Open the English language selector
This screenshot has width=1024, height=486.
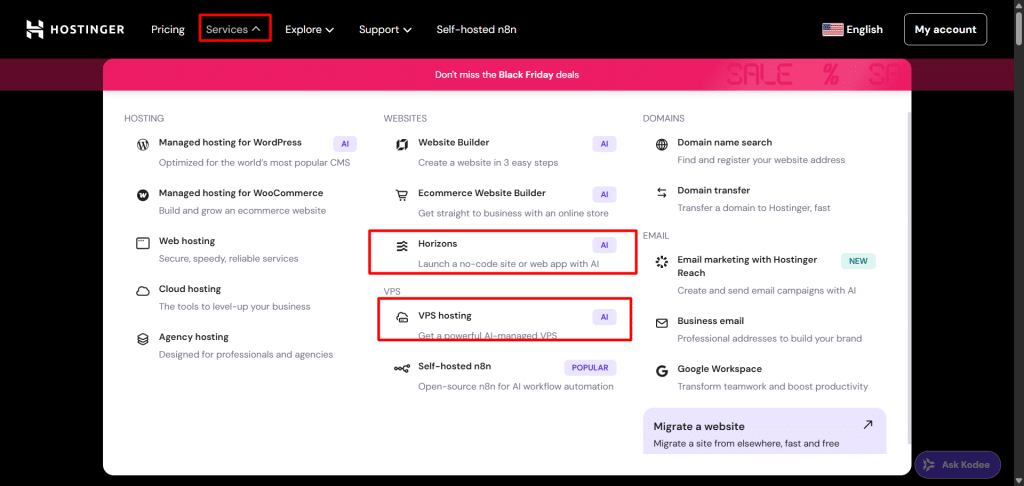click(x=852, y=29)
